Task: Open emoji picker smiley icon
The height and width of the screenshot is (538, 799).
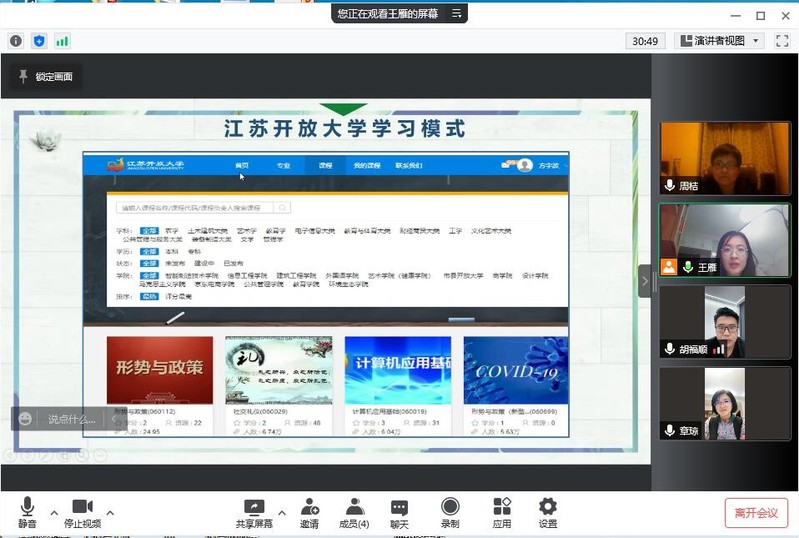Action: point(25,419)
